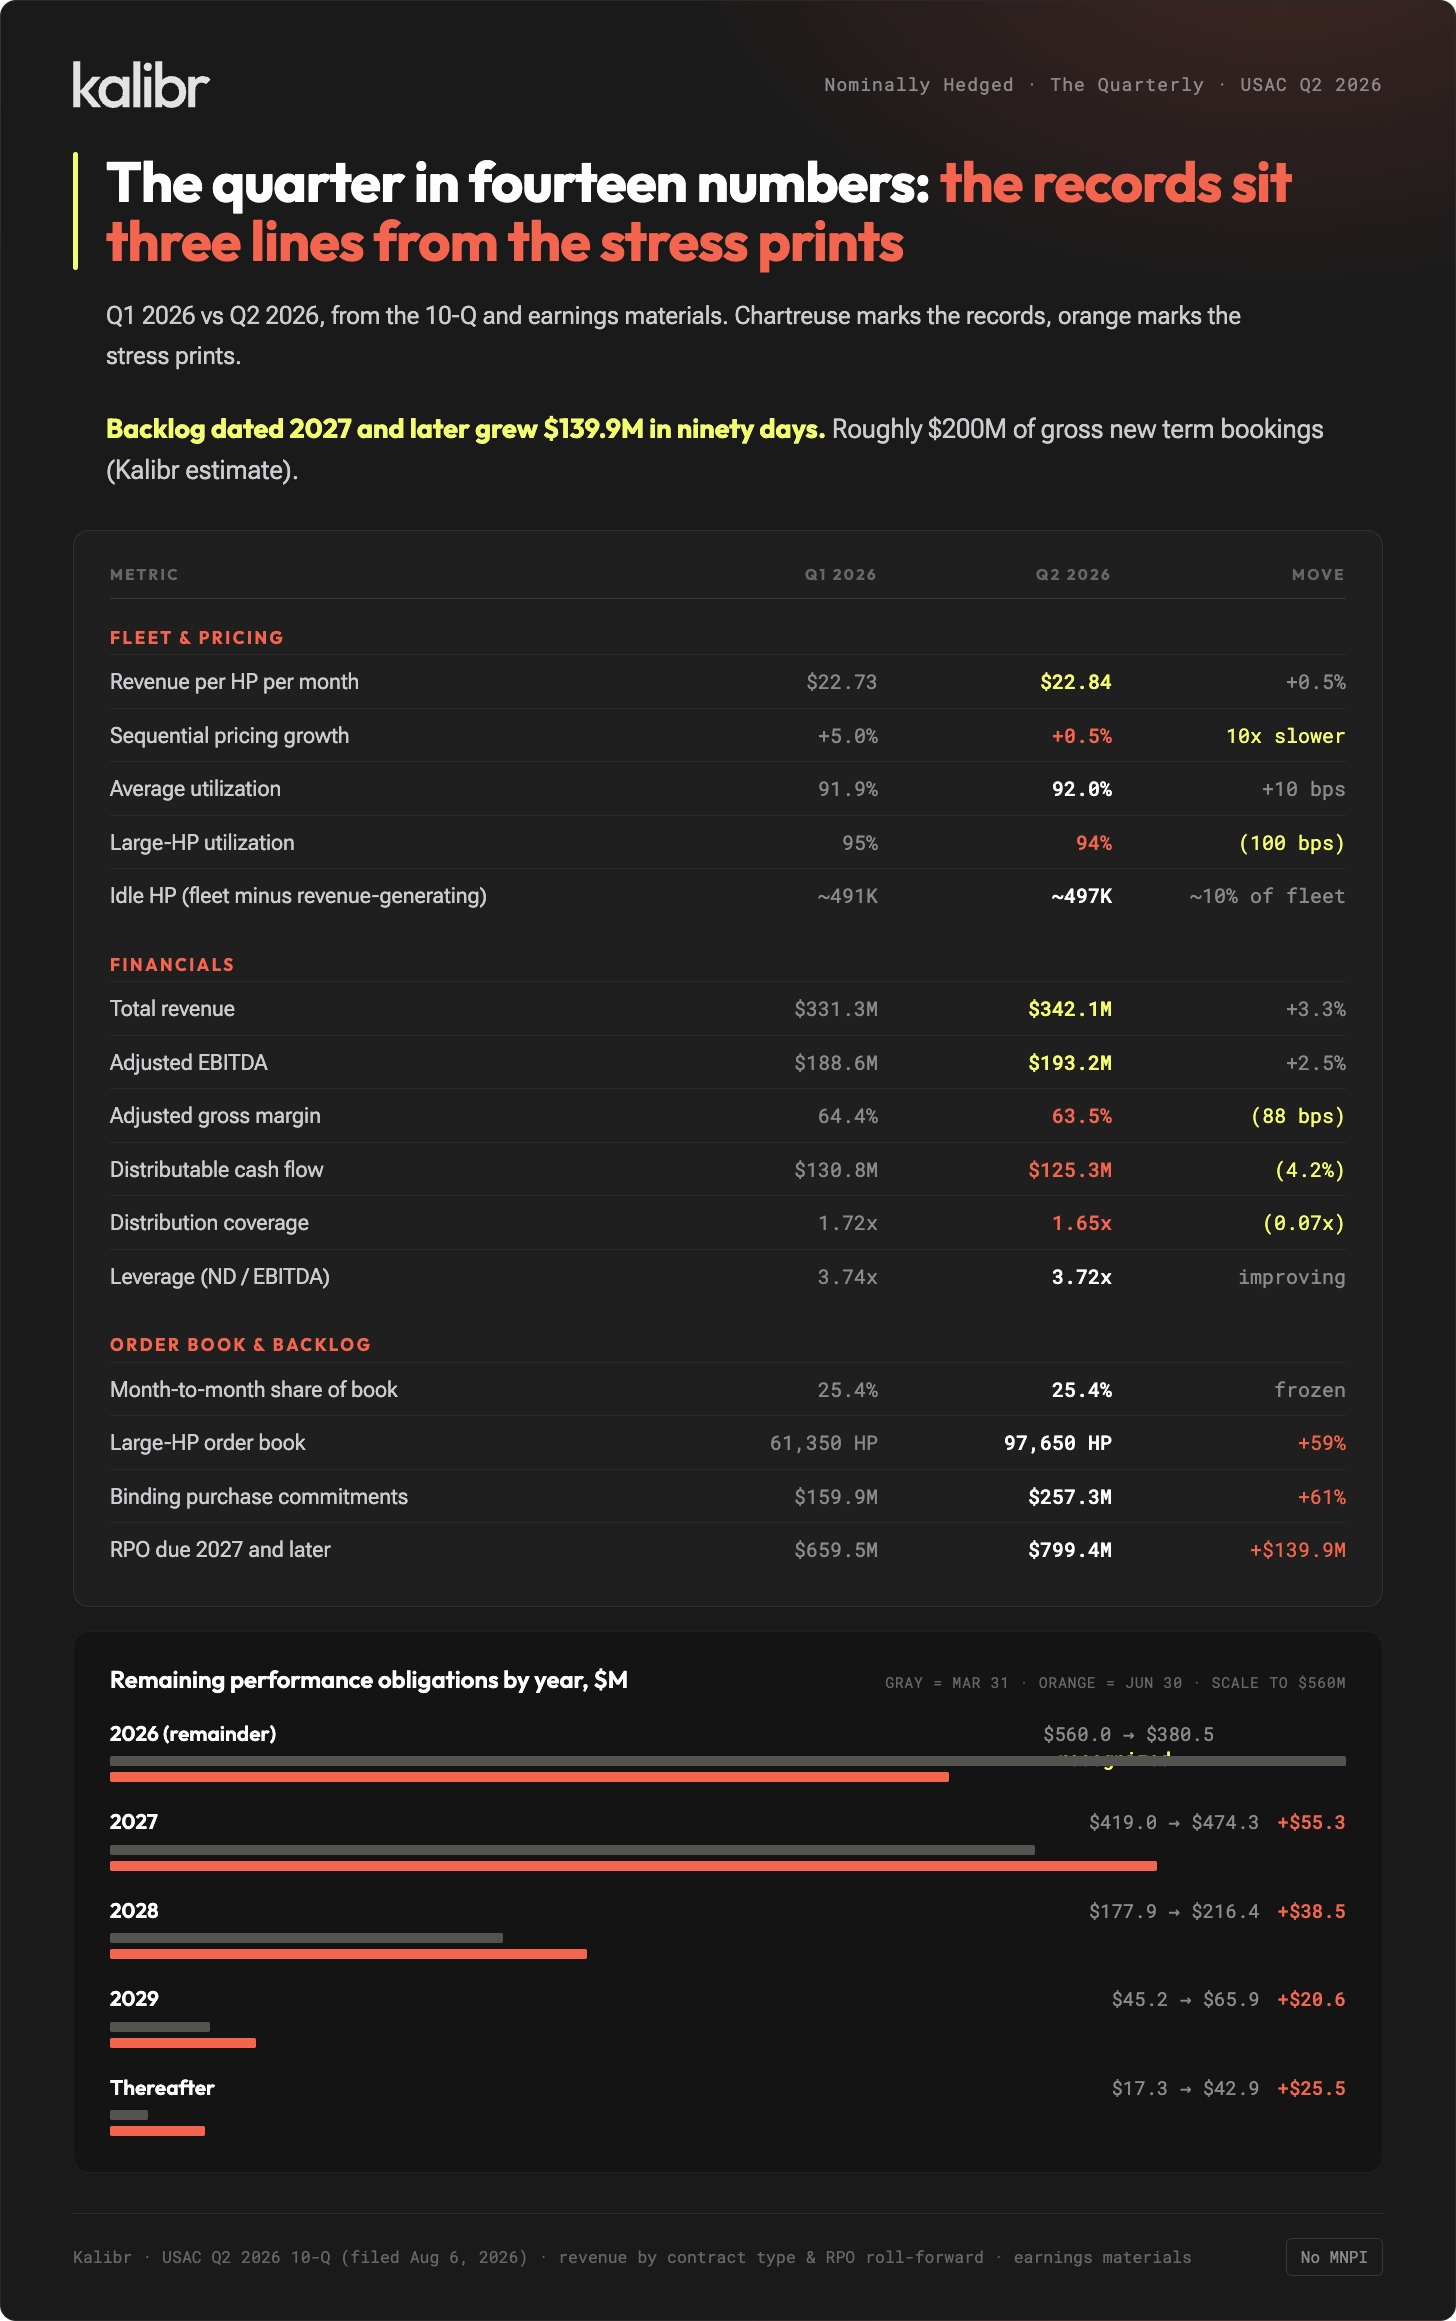Click the Large-HP utilization label
Image resolution: width=1456 pixels, height=2321 pixels.
(202, 843)
